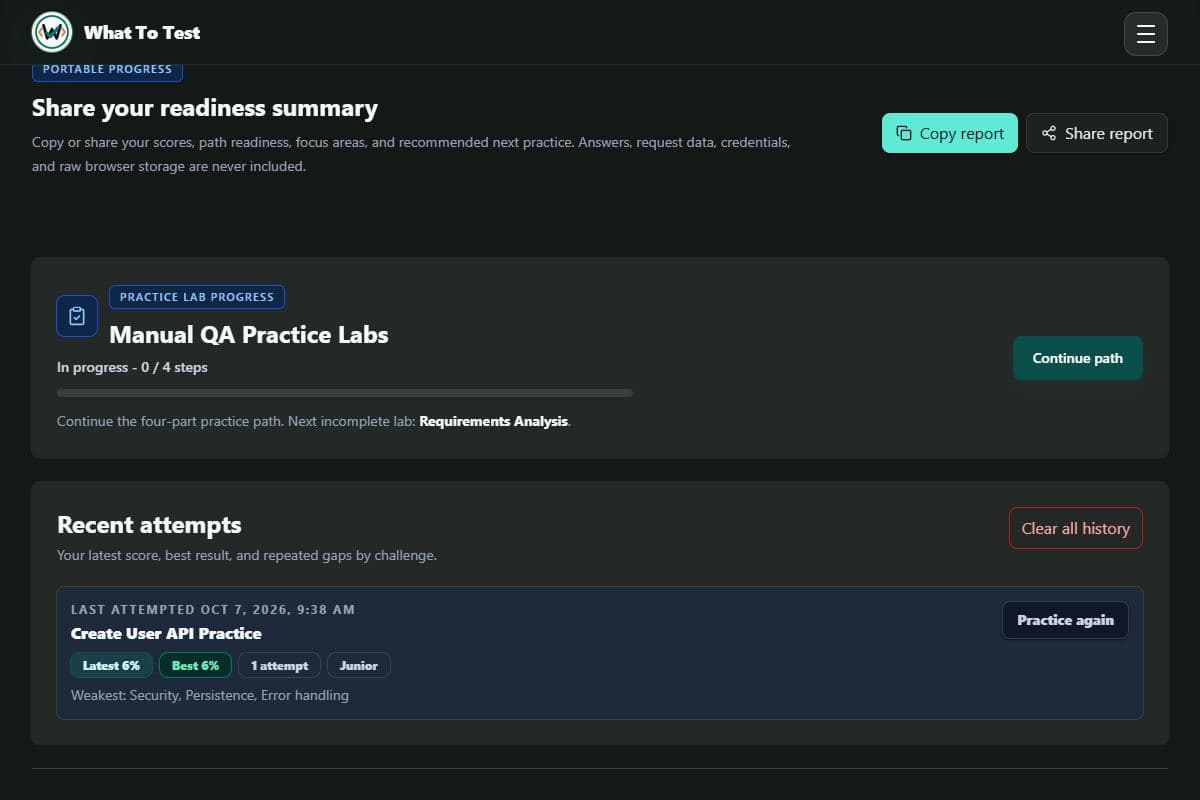This screenshot has width=1200, height=800.
Task: Click the Recent attempts heading
Action: pyautogui.click(x=149, y=525)
